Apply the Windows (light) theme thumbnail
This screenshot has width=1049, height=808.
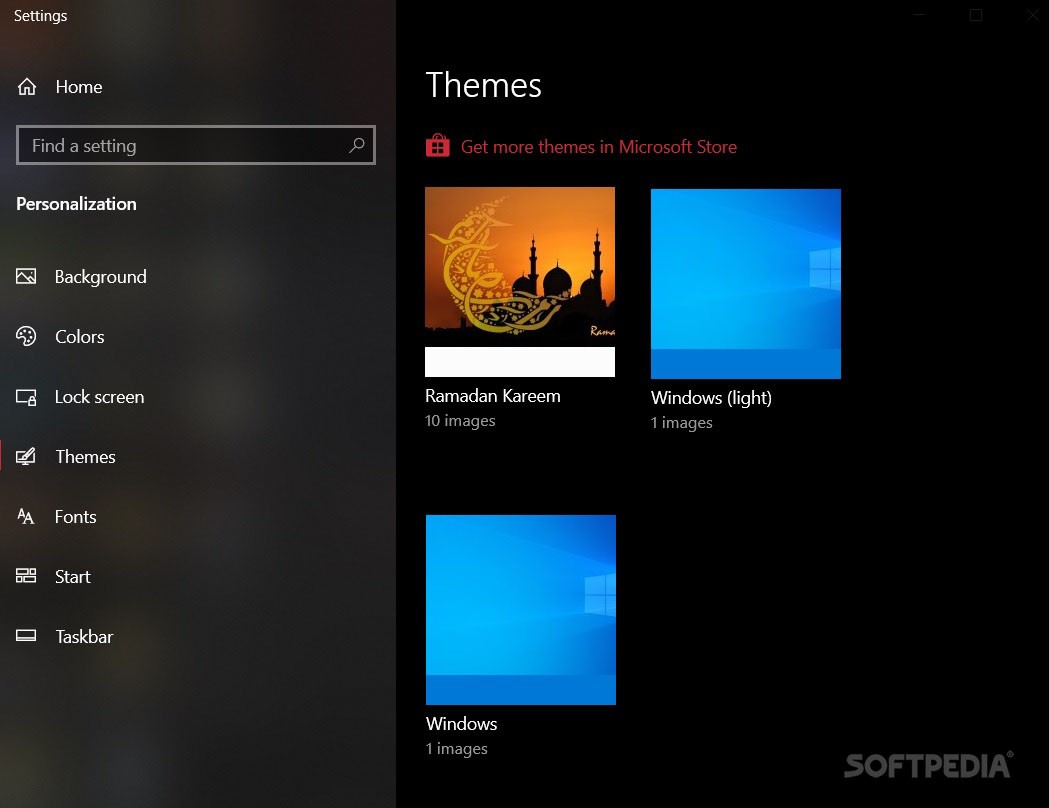[x=746, y=284]
